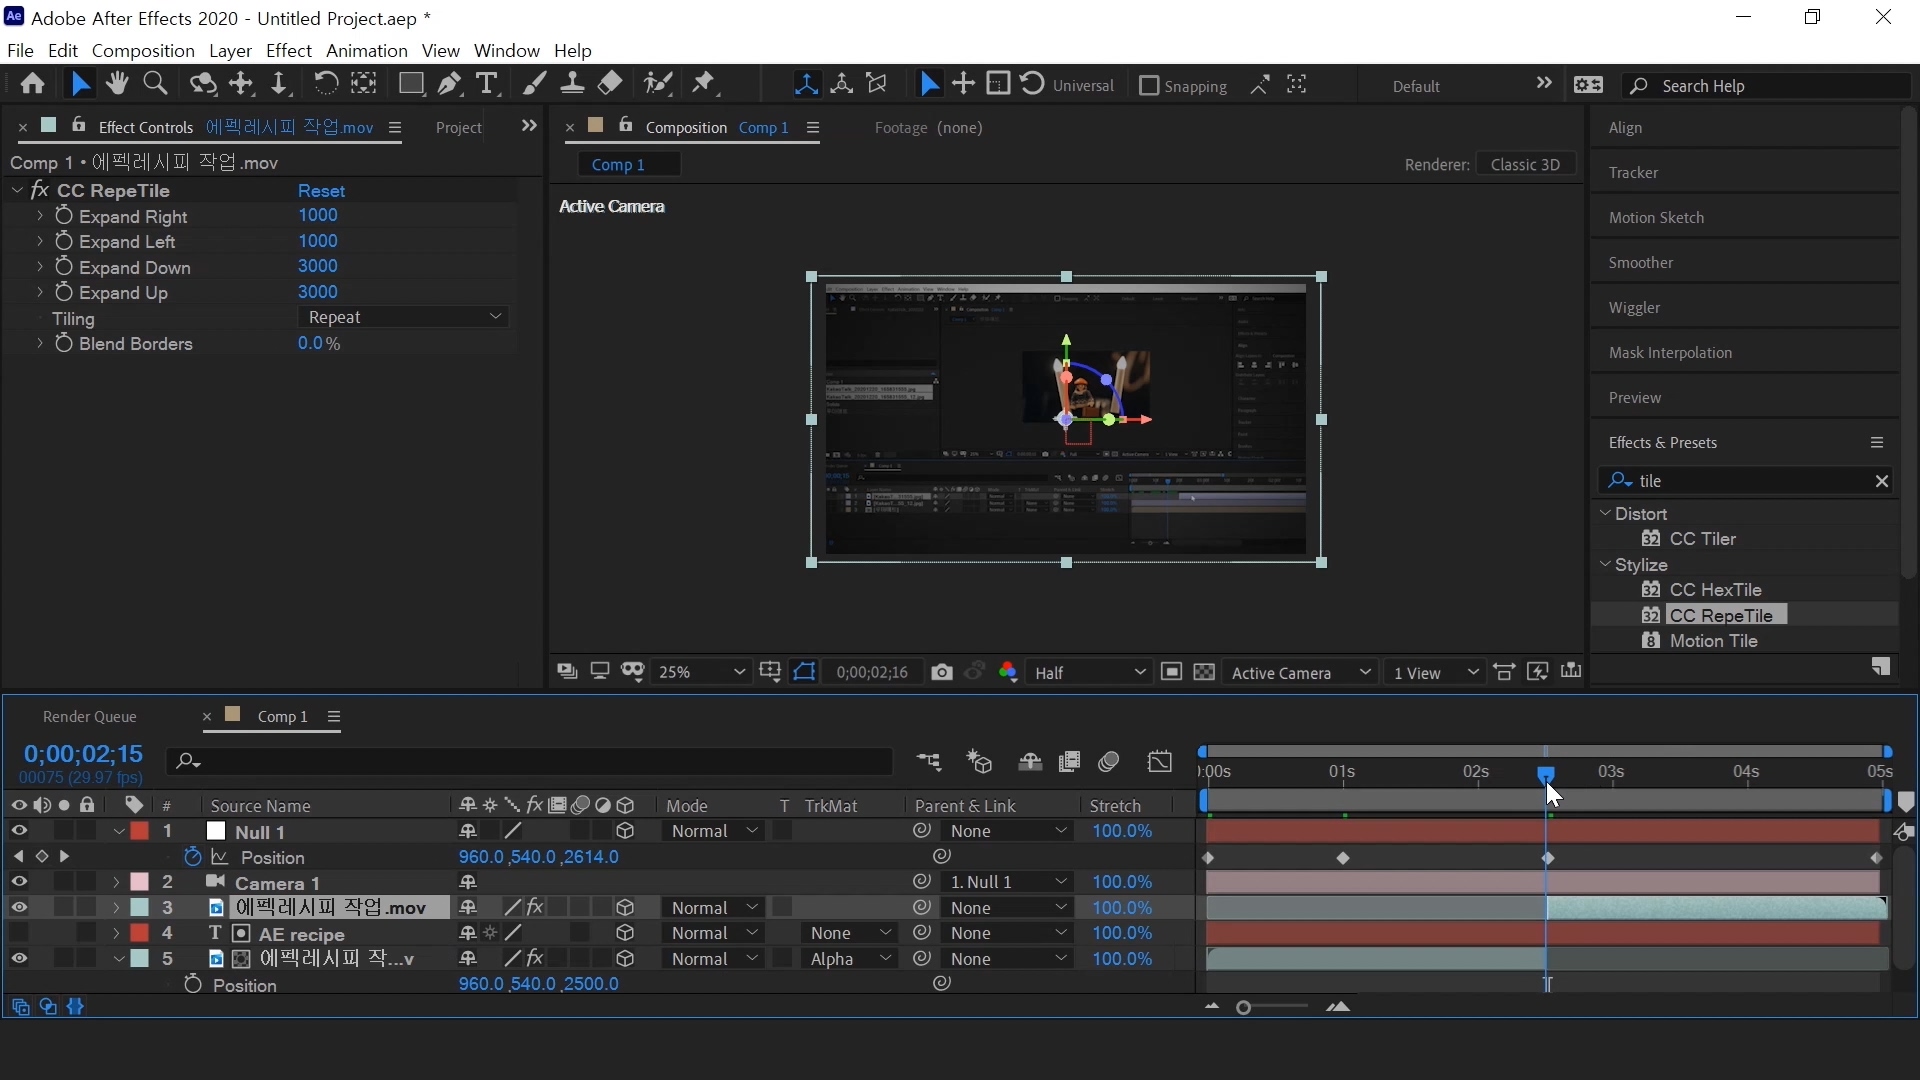Reset the CC RepeTile effect
The height and width of the screenshot is (1080, 1920).
coord(321,190)
